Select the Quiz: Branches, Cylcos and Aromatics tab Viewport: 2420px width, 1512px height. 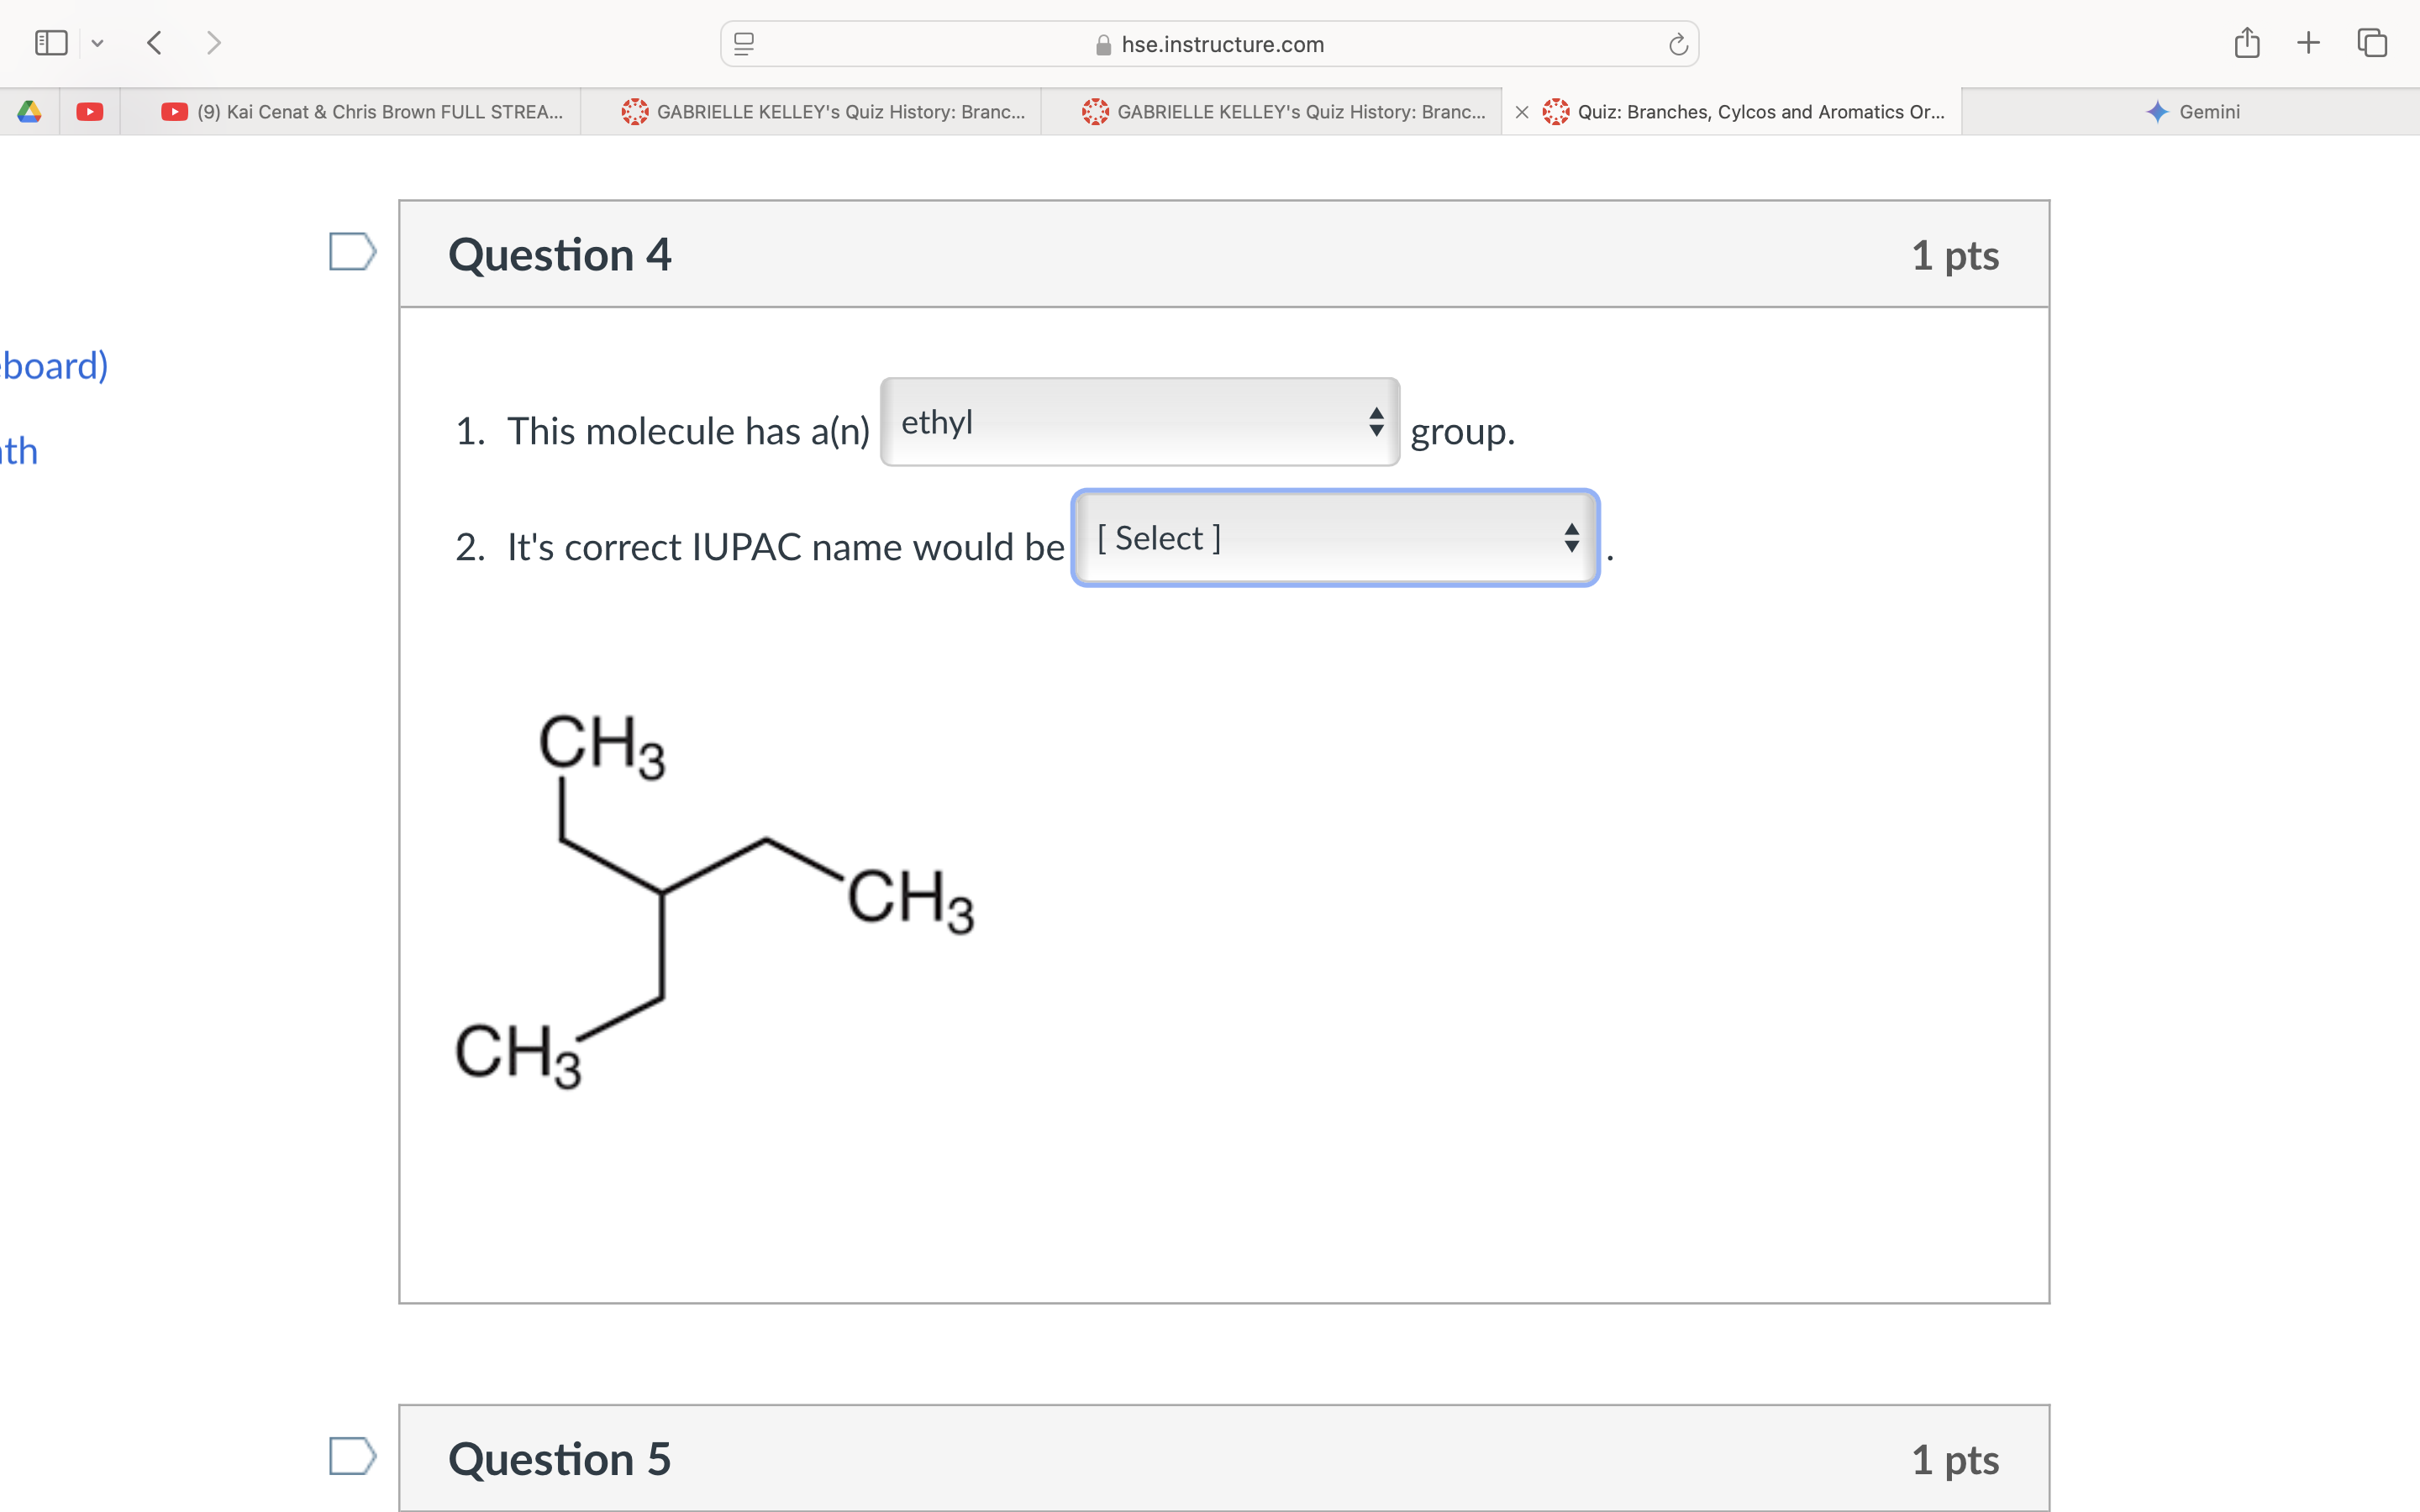(x=1732, y=112)
